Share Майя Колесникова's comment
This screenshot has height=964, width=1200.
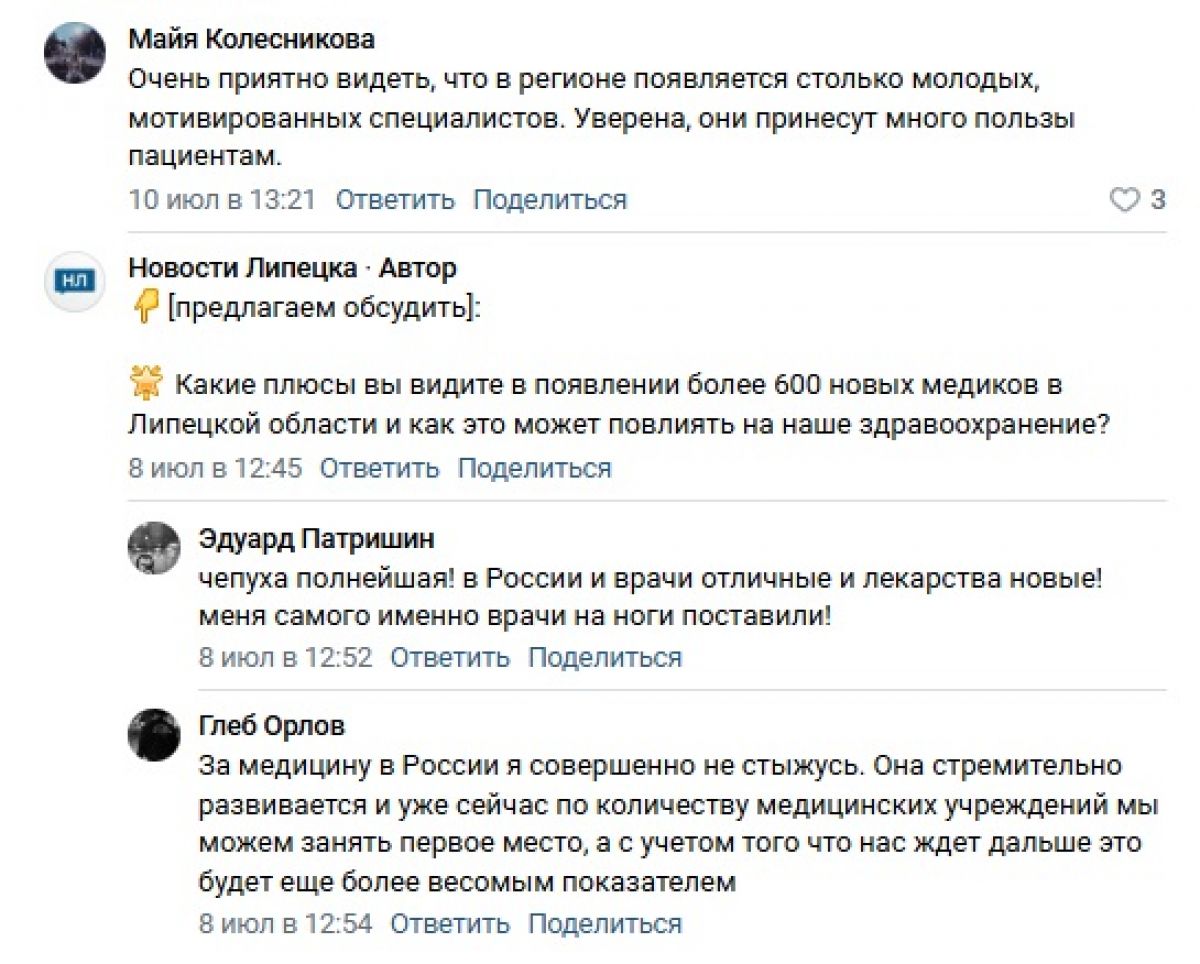point(550,200)
